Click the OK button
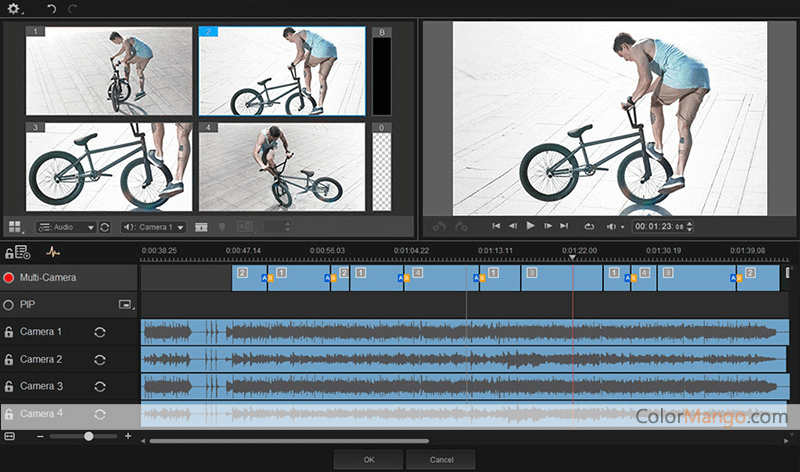 [x=368, y=460]
